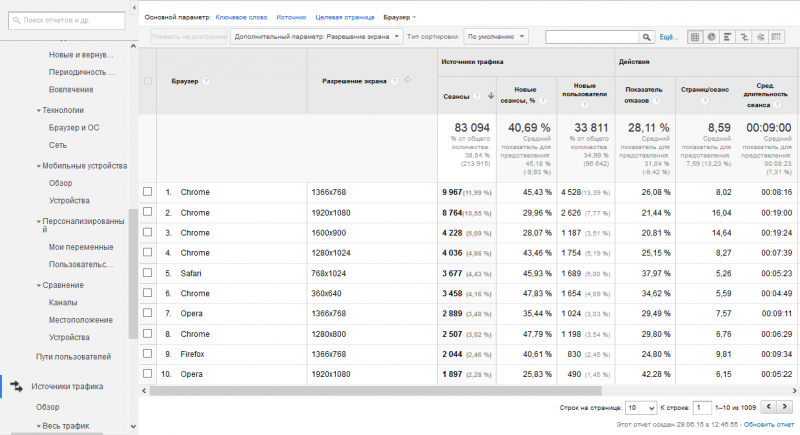800x435 pixels.
Task: Tick the checkbox for Safari row
Action: pyautogui.click(x=148, y=273)
